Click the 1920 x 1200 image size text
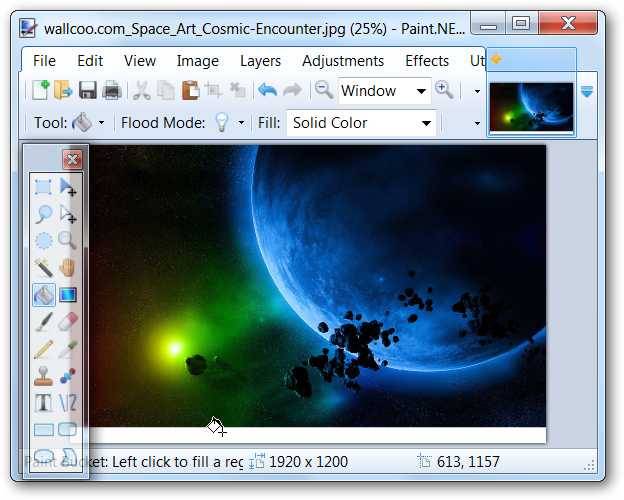 tap(308, 462)
